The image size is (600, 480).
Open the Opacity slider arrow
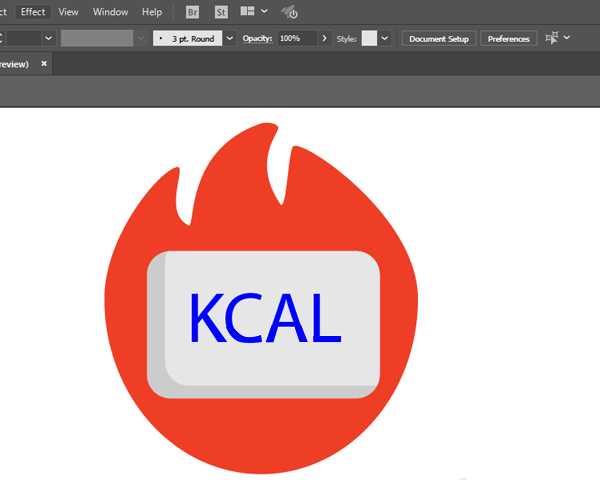(x=324, y=38)
